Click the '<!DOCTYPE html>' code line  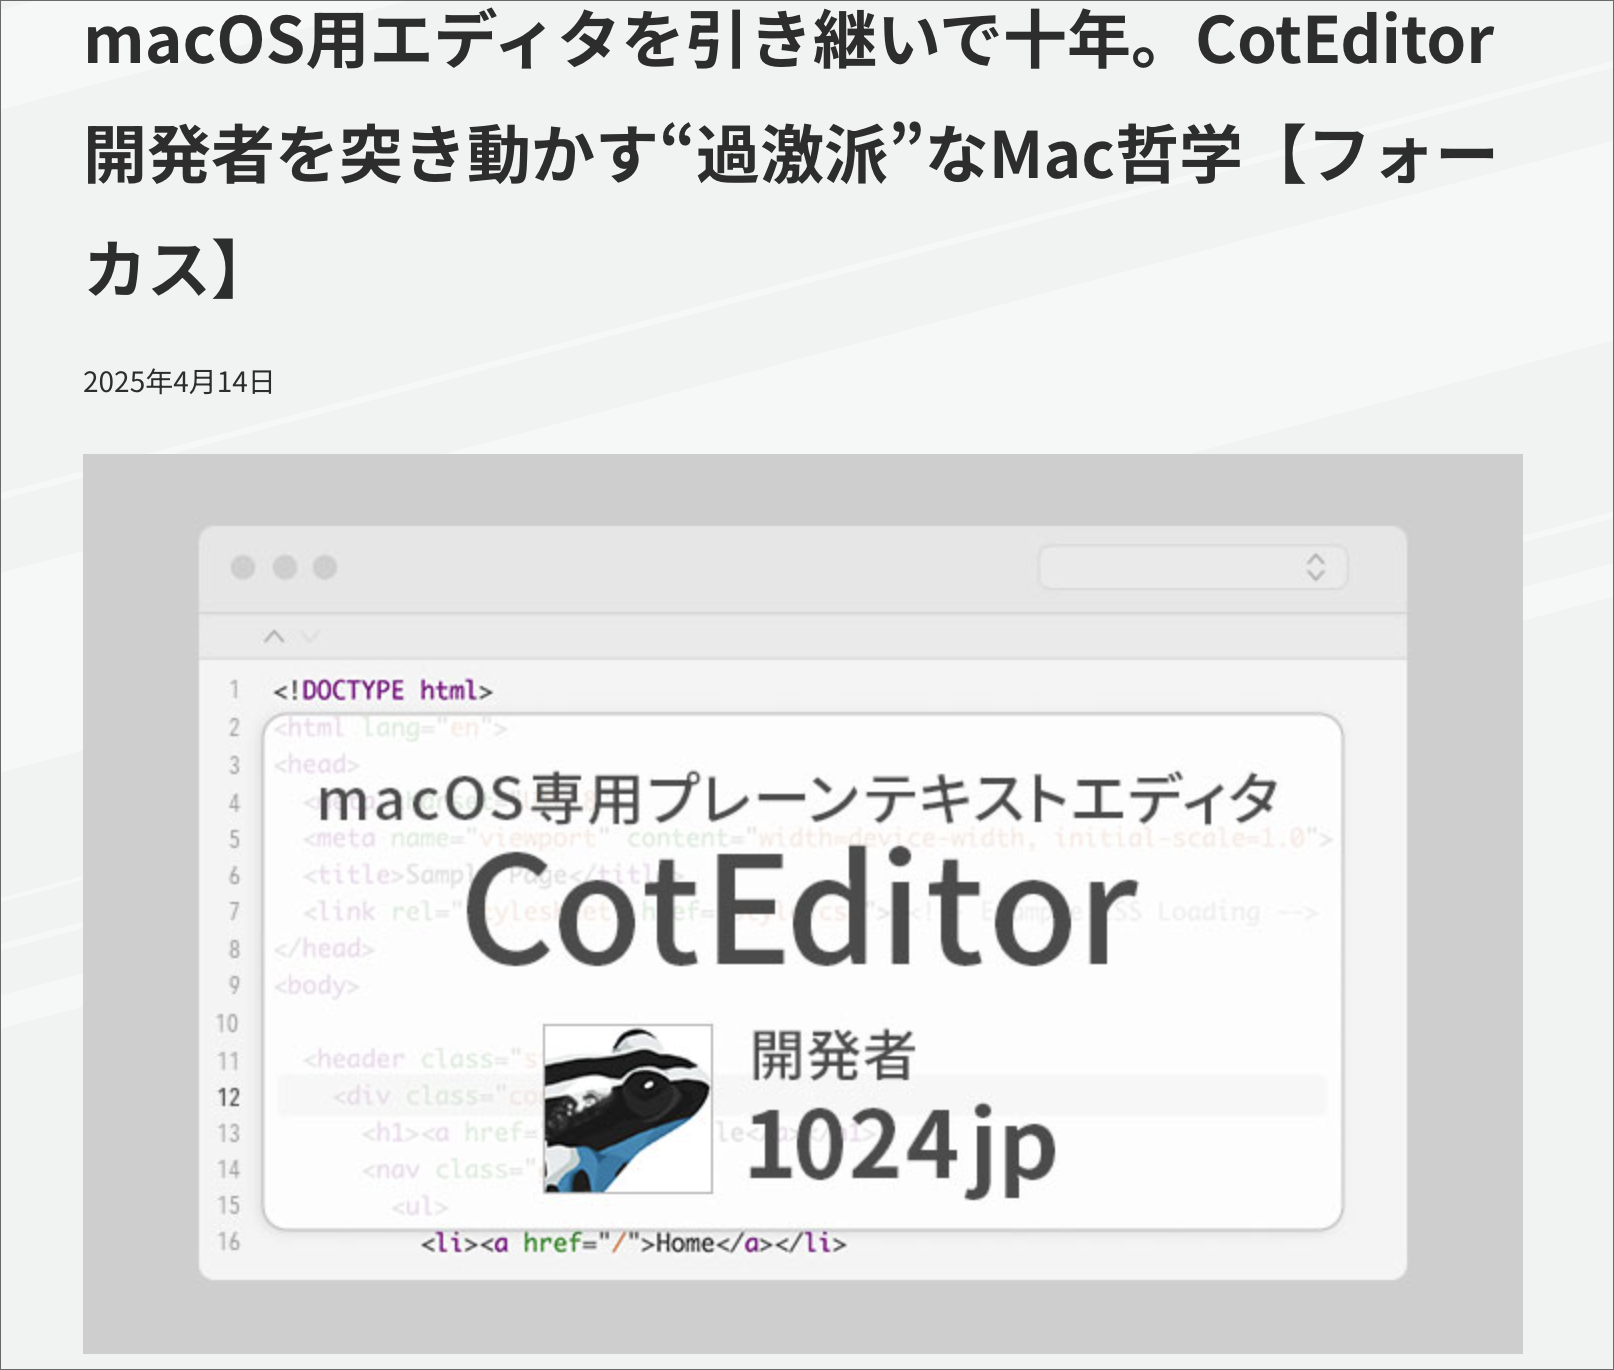[383, 691]
